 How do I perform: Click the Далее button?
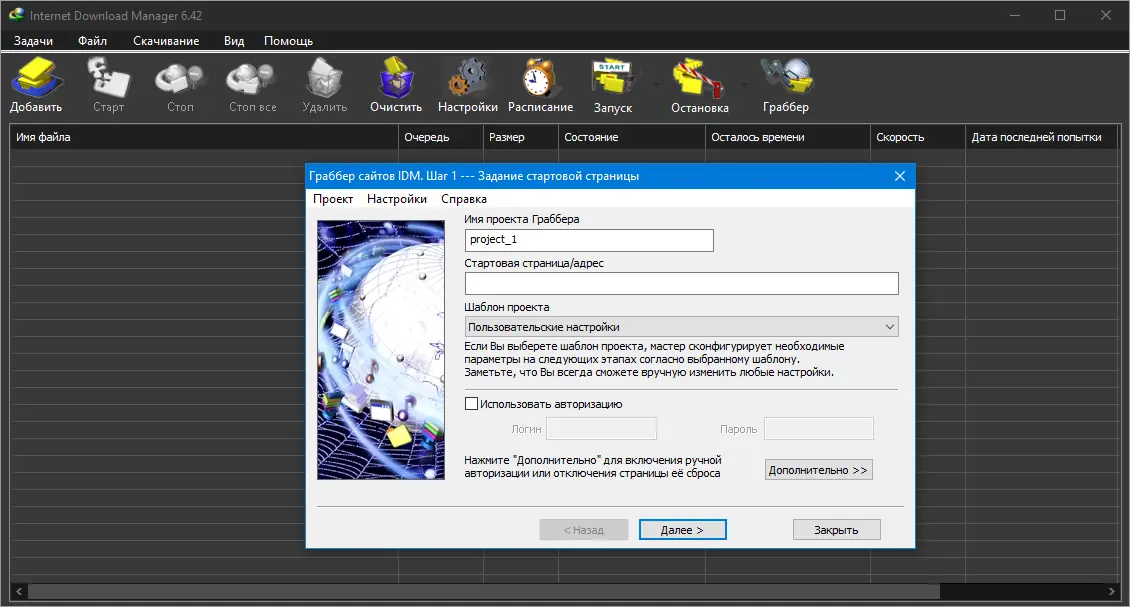683,529
